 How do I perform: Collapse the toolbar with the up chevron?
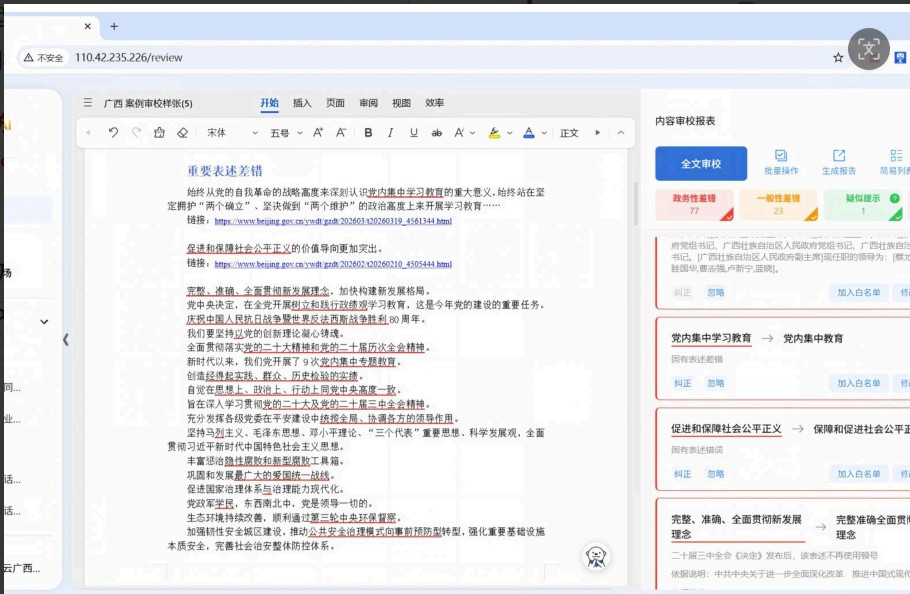620,133
